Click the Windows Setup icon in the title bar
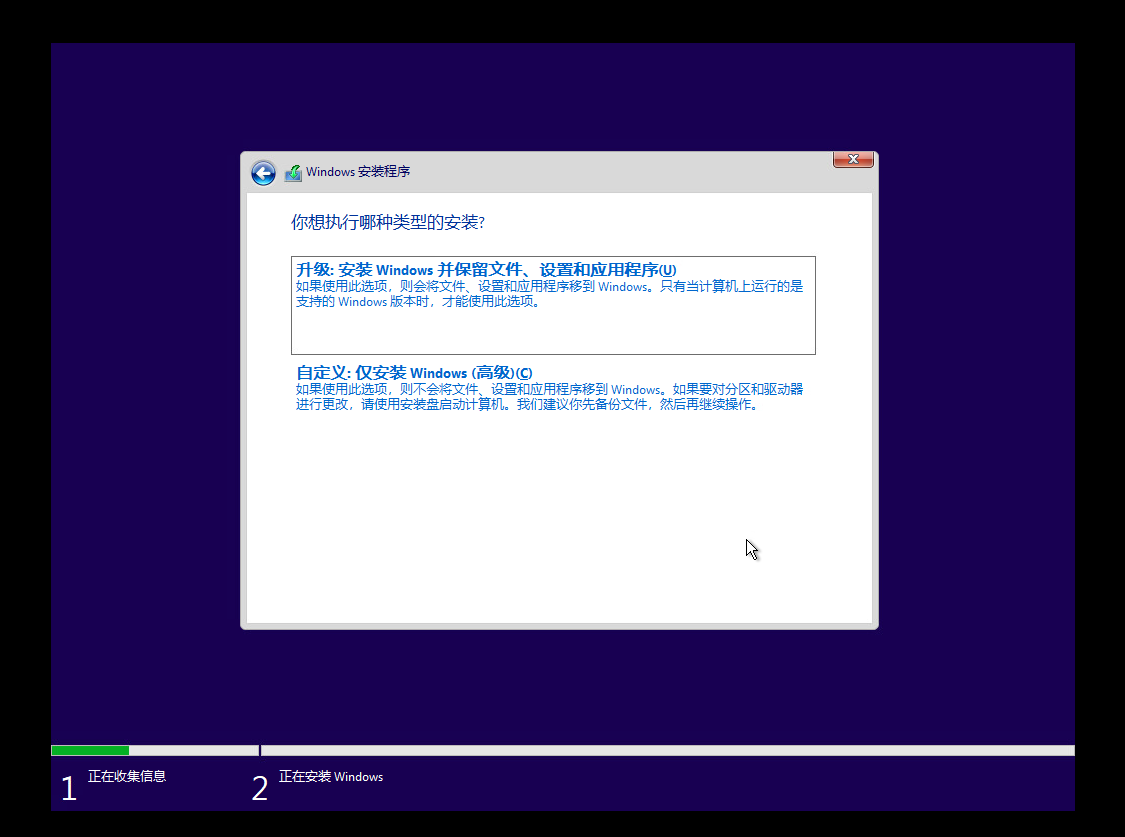1125x837 pixels. pos(293,173)
